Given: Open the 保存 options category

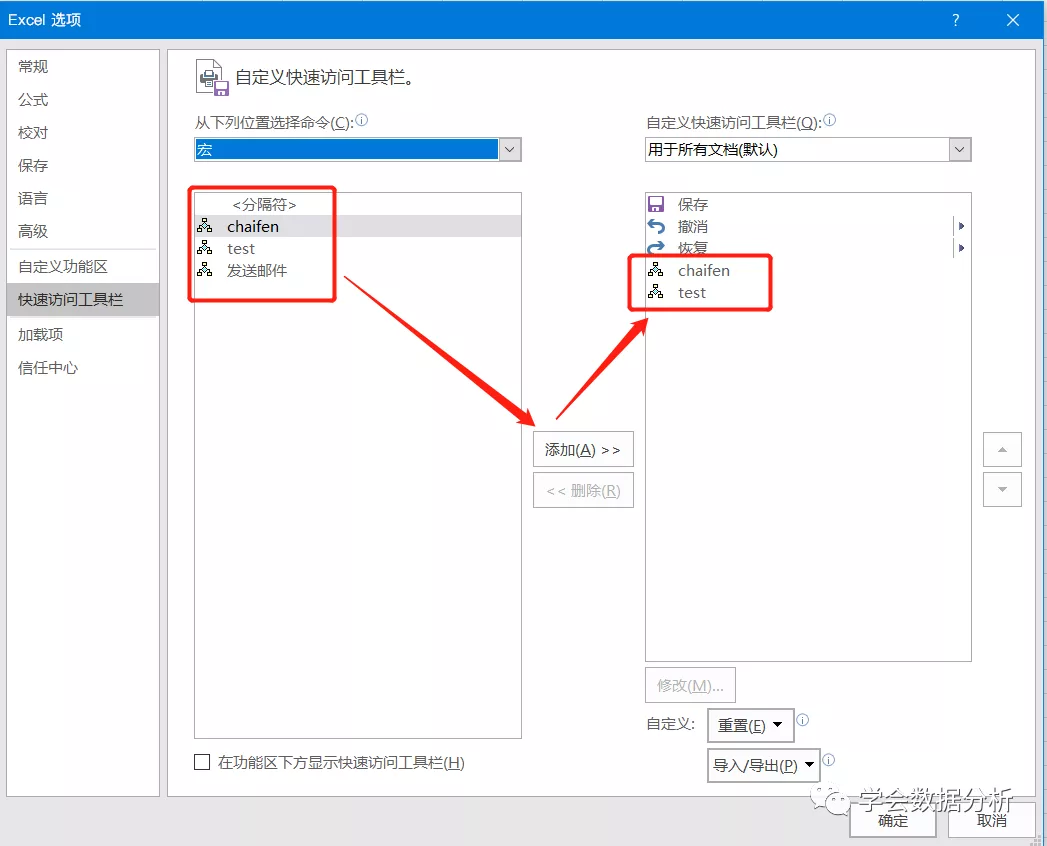Looking at the screenshot, I should [x=83, y=165].
